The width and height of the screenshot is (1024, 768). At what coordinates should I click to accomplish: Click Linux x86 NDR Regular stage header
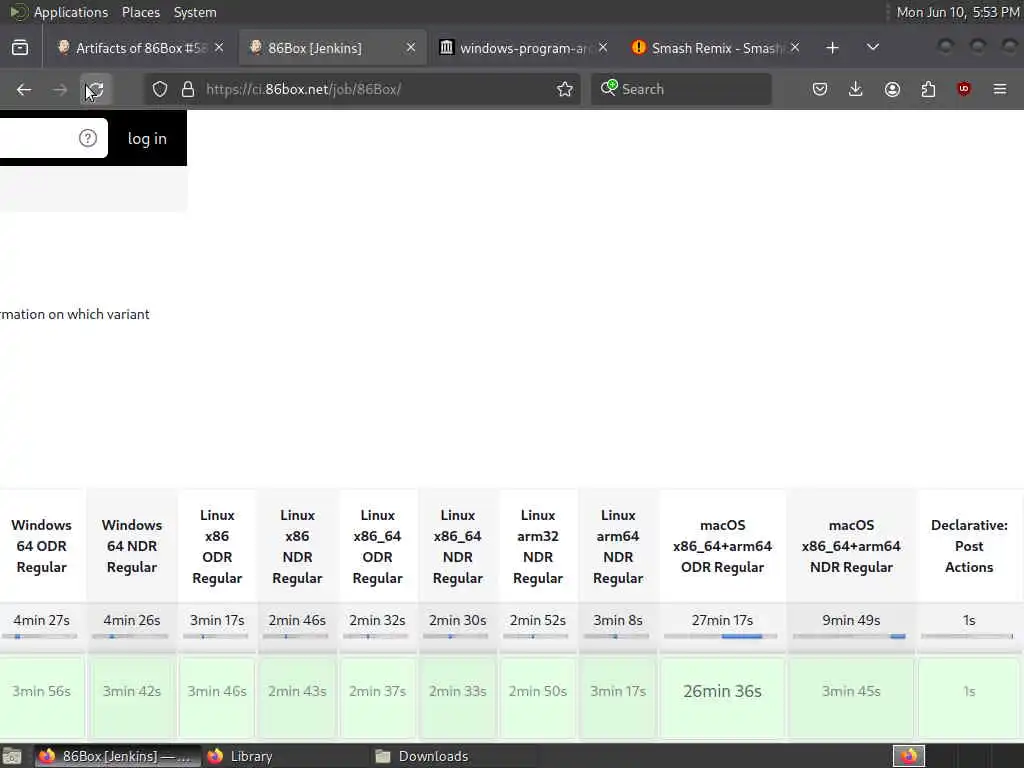point(297,547)
